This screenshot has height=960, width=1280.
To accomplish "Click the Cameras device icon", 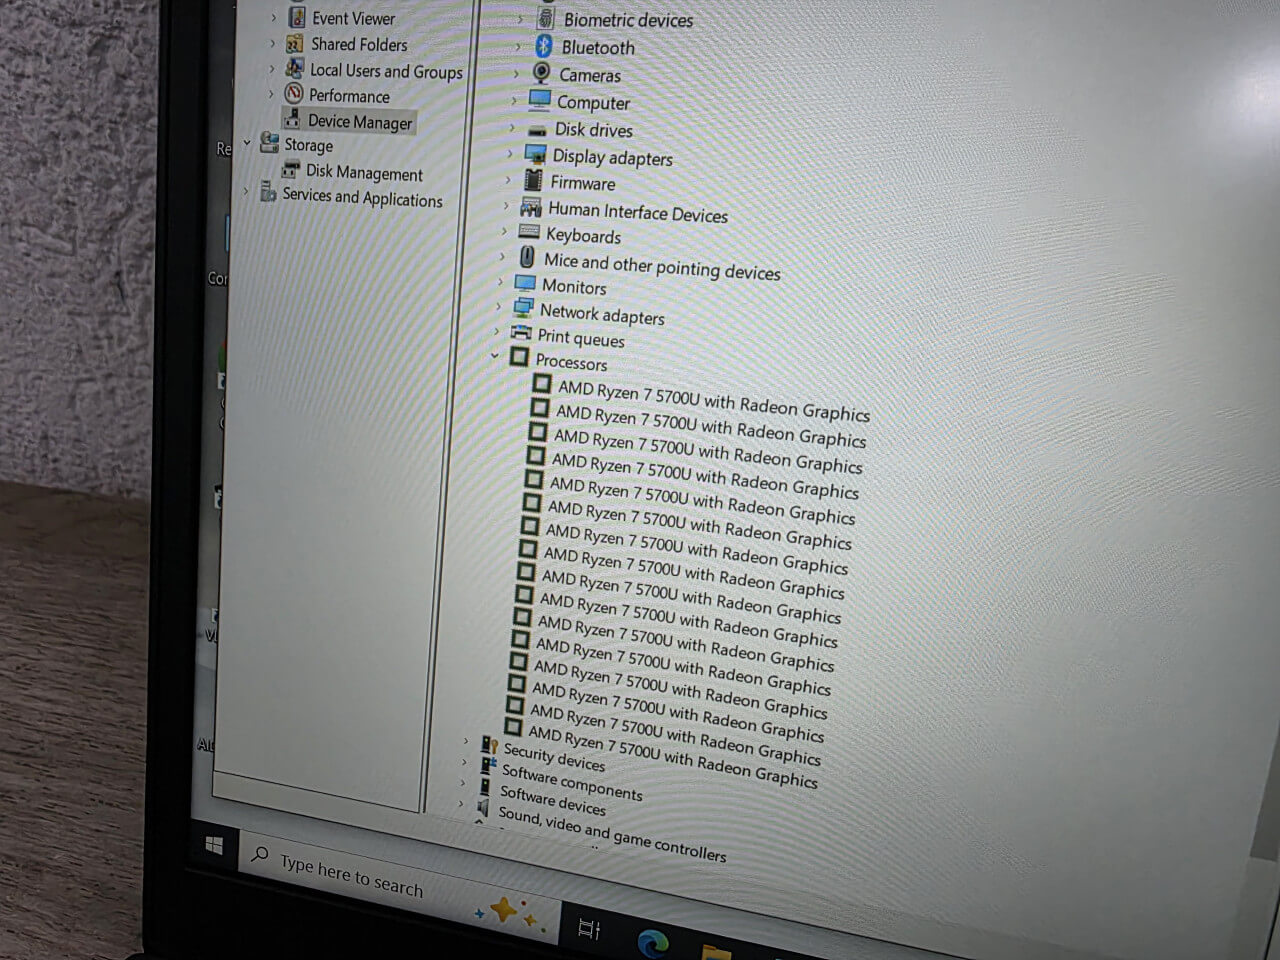I will tap(541, 73).
